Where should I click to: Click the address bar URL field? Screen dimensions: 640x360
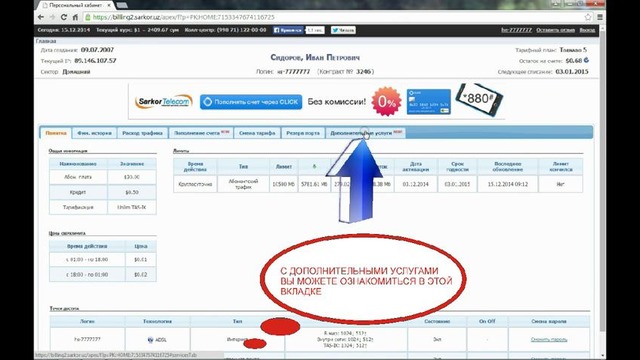pyautogui.click(x=335, y=17)
